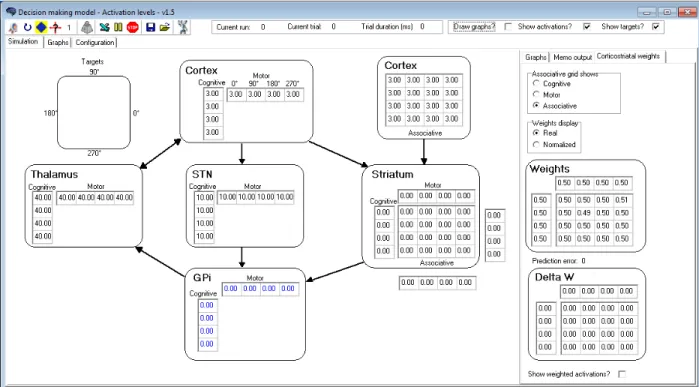Viewport: 699px width, 387px height.
Task: Click the STN box title
Action: [x=202, y=174]
